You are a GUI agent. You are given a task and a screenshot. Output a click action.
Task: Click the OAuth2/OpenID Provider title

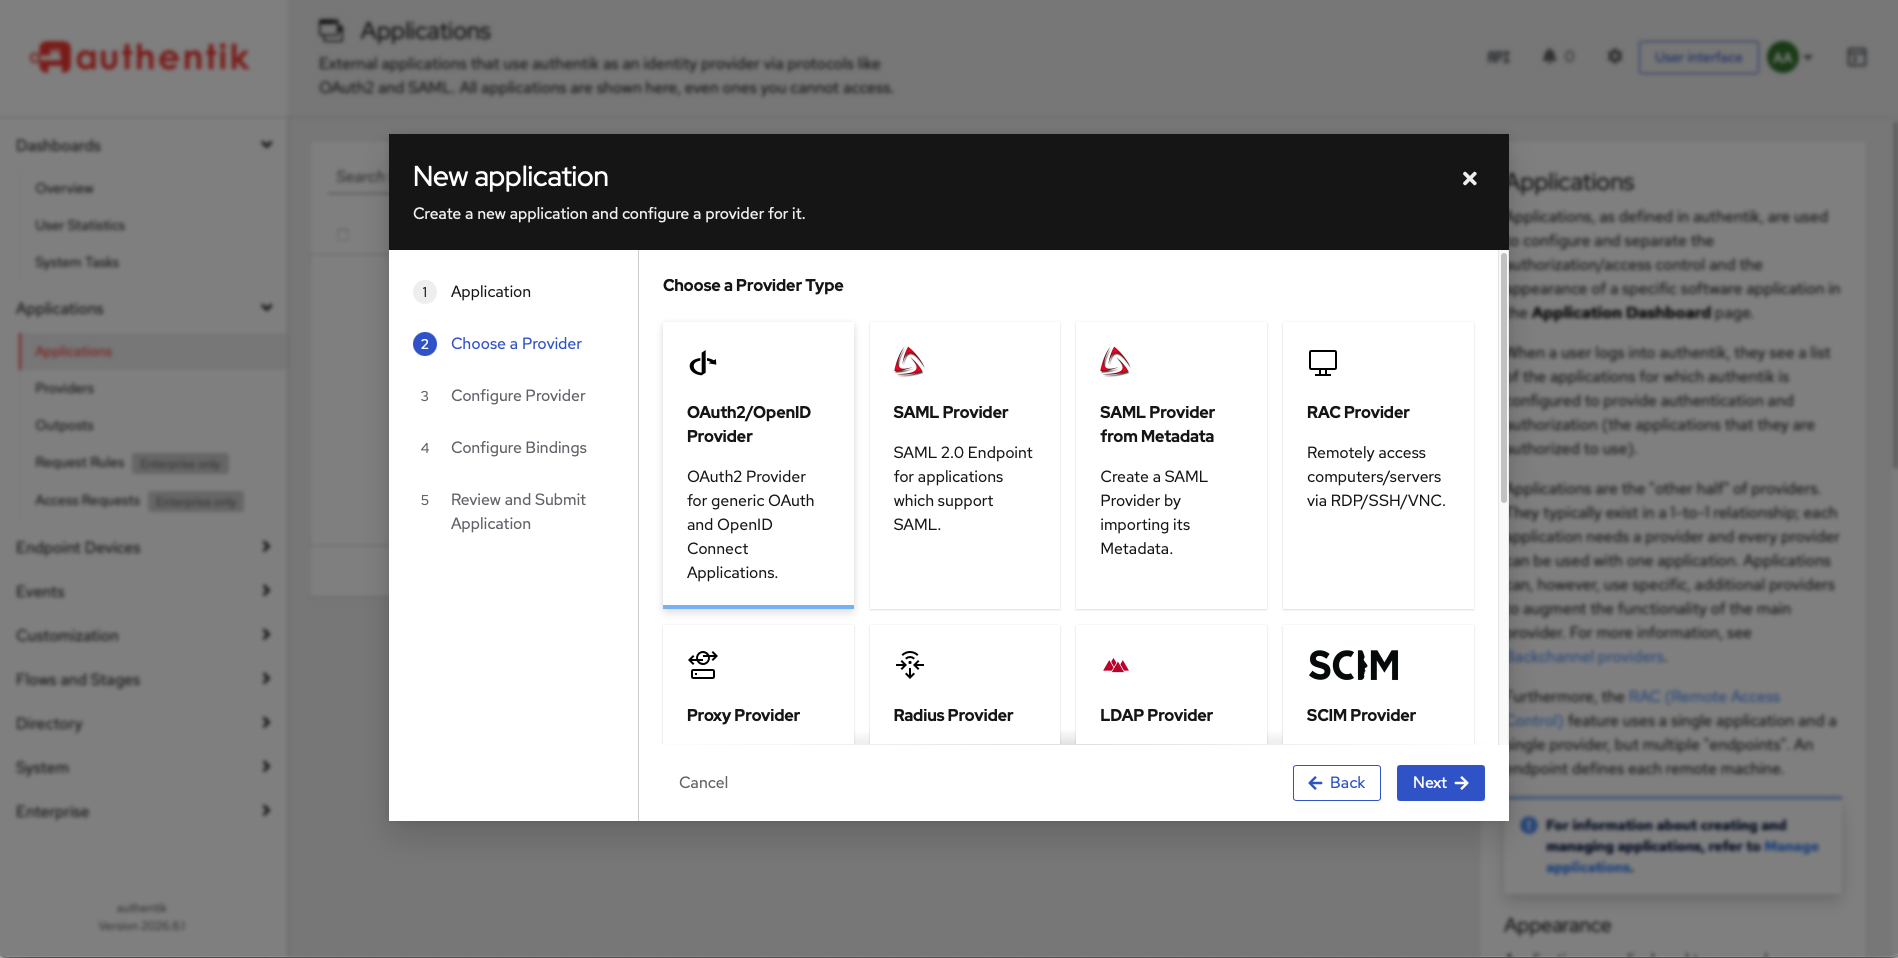(748, 424)
